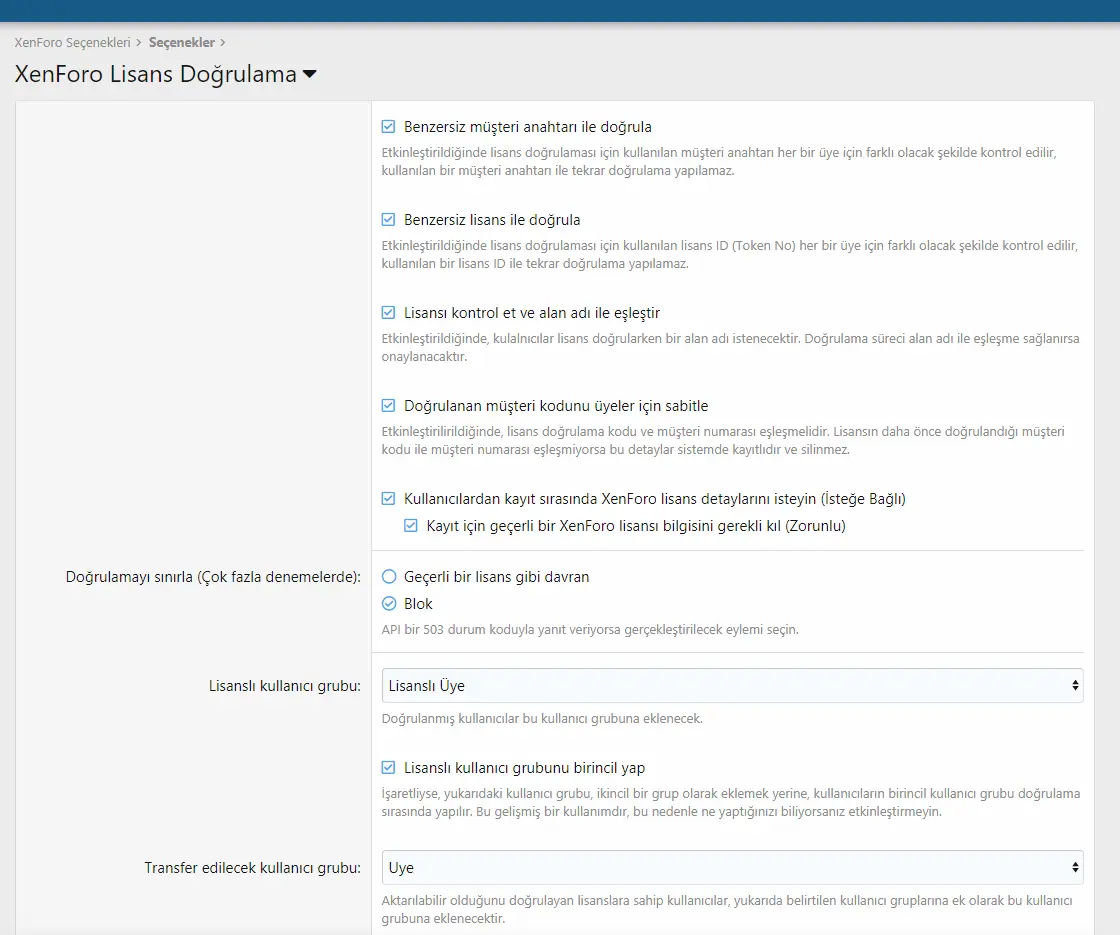This screenshot has width=1120, height=935.
Task: Open 'Transfer edilecek kullanıcı grubu' dropdown
Action: (x=732, y=867)
